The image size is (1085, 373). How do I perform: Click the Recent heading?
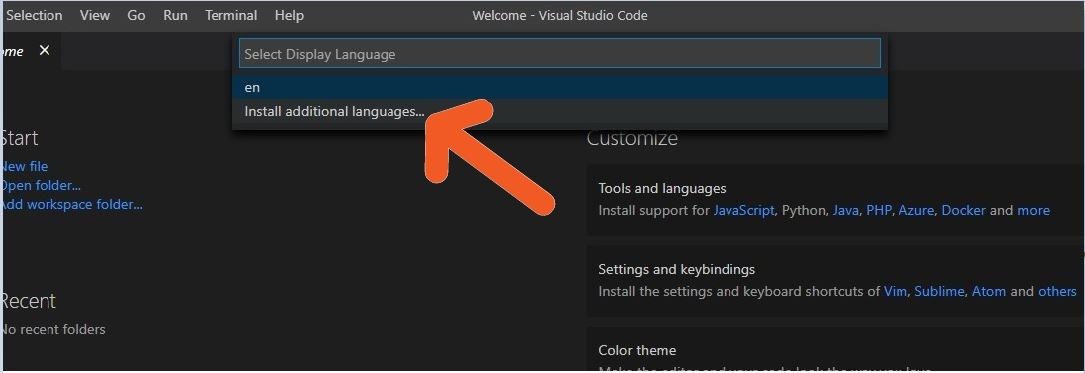click(x=28, y=301)
